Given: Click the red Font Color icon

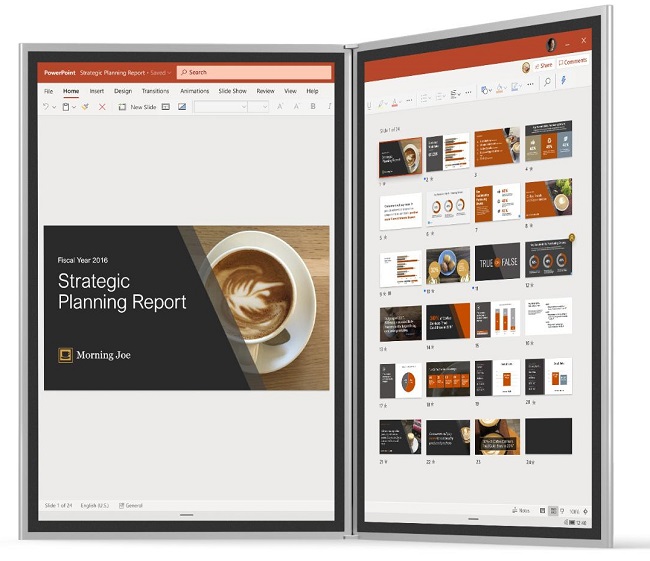Looking at the screenshot, I should [x=394, y=102].
